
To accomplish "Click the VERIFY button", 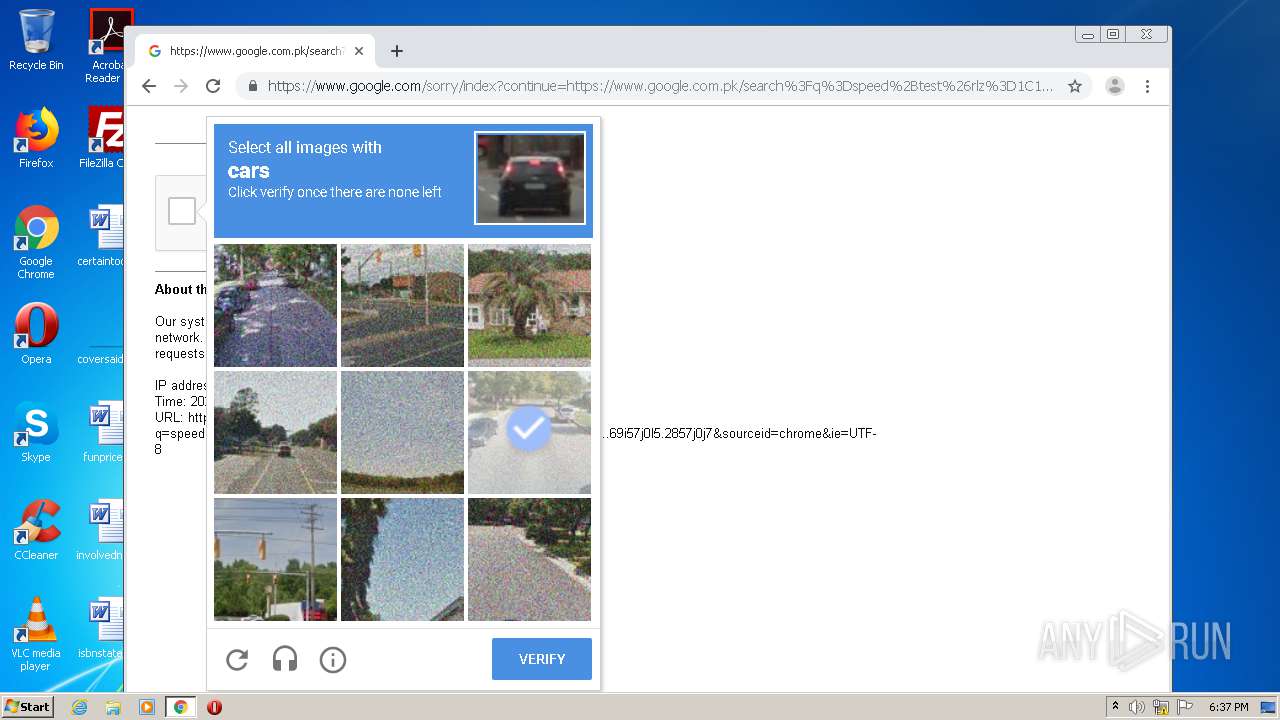I will pyautogui.click(x=542, y=659).
